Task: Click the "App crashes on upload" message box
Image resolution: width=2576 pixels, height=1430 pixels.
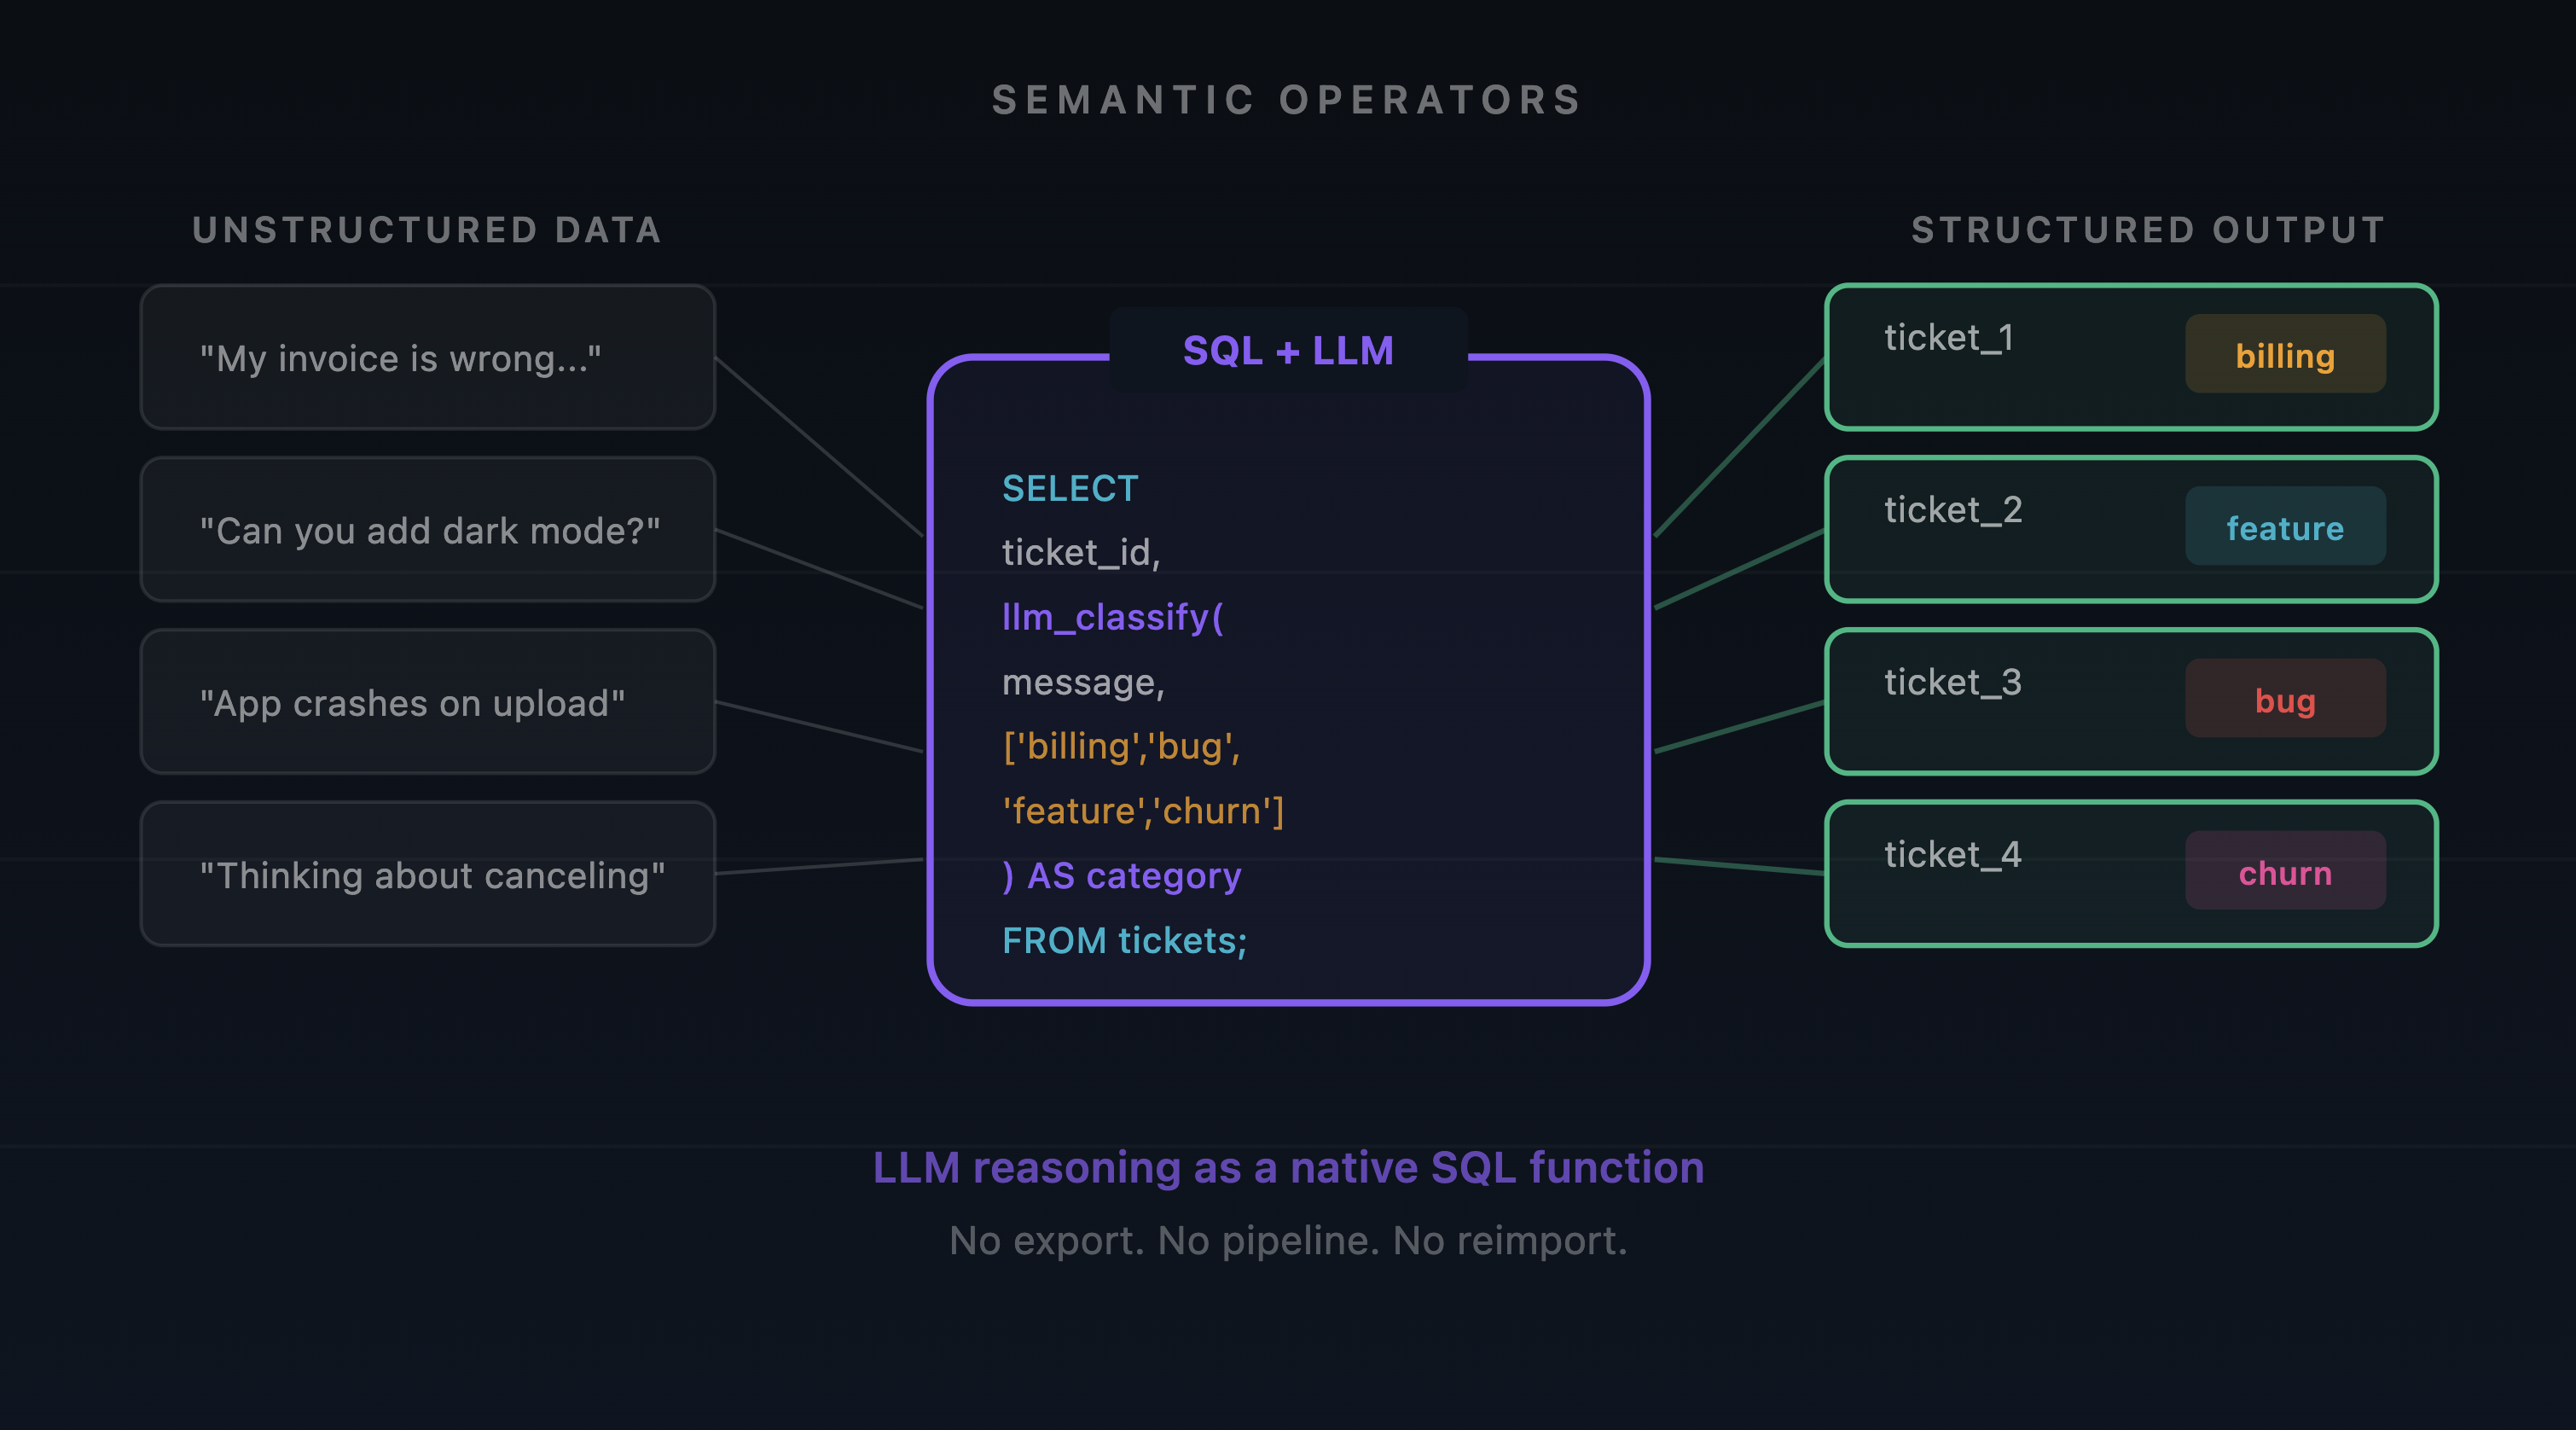Action: [x=428, y=702]
